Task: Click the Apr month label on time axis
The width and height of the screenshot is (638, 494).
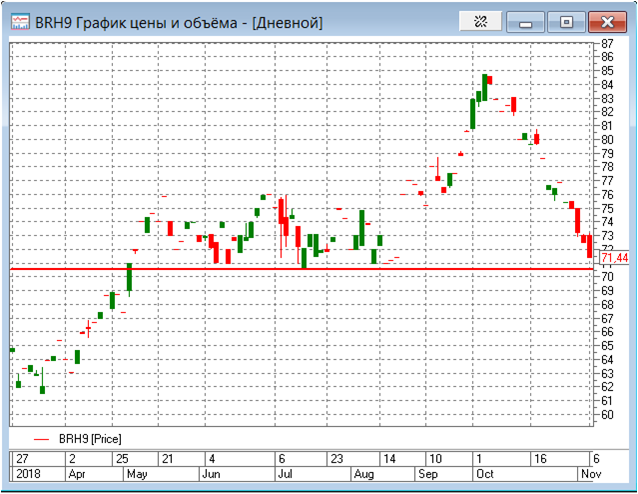Action: click(x=76, y=476)
